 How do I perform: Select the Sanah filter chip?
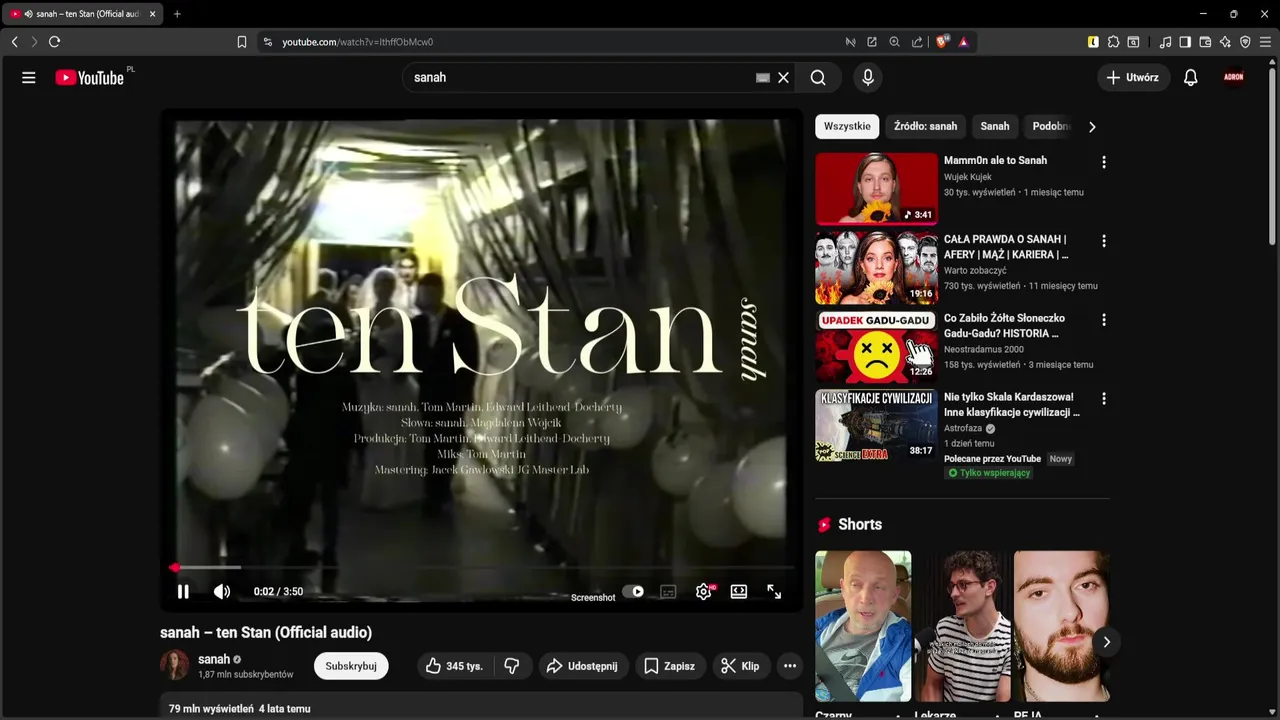click(995, 127)
